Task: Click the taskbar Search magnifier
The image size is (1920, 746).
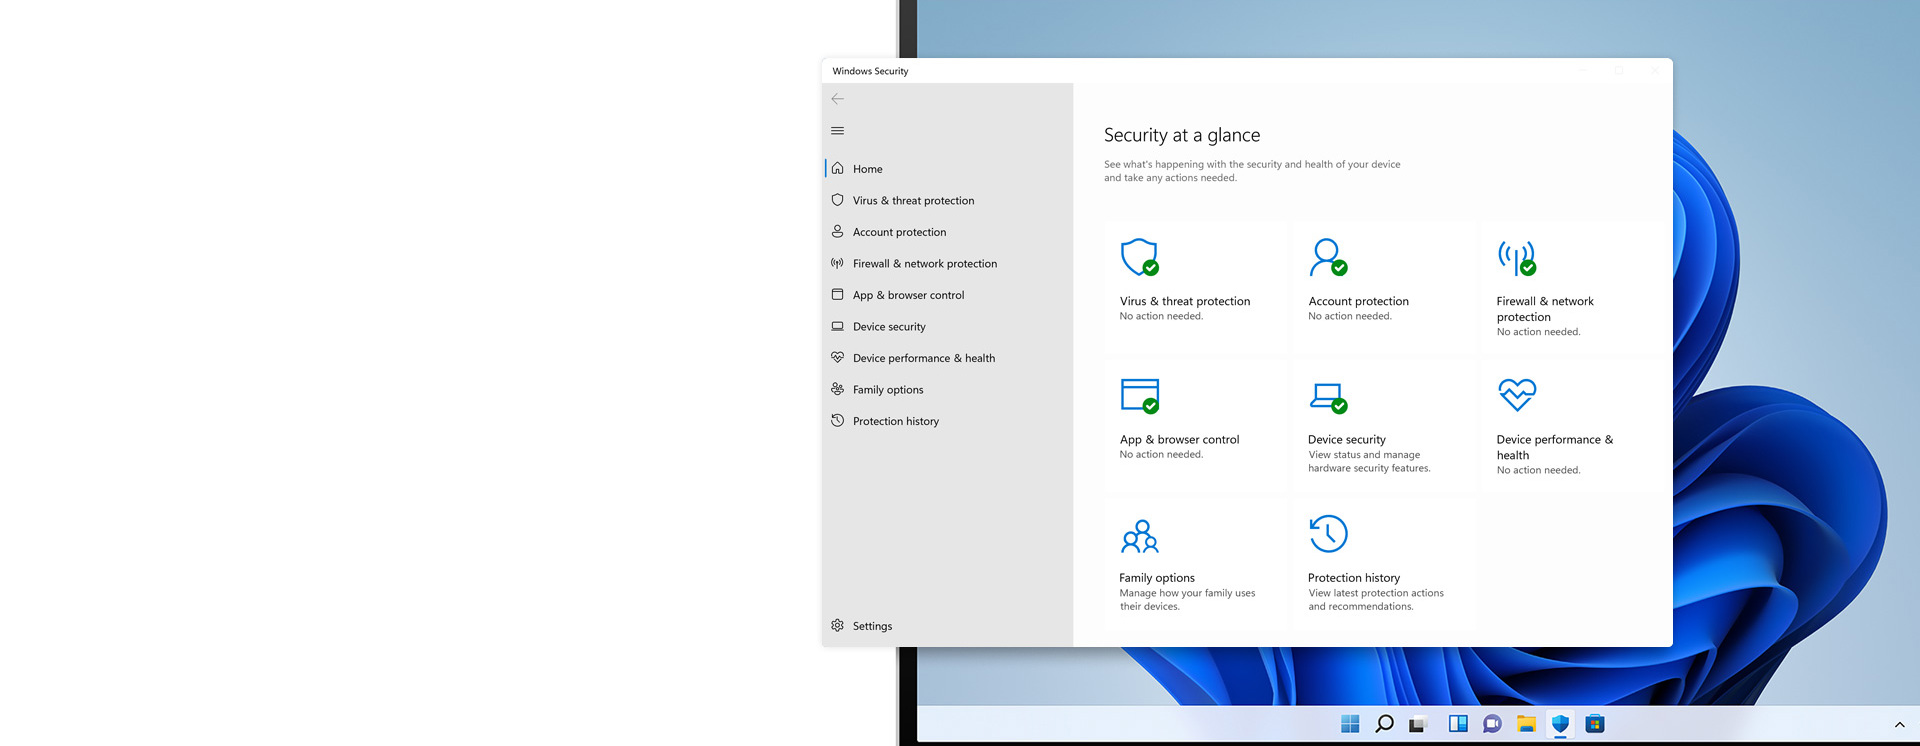Action: [1384, 724]
